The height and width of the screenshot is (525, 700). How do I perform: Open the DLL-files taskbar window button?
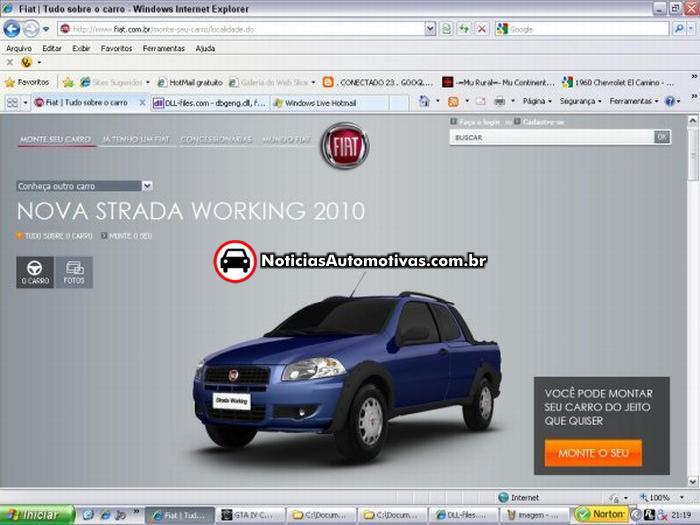465,516
